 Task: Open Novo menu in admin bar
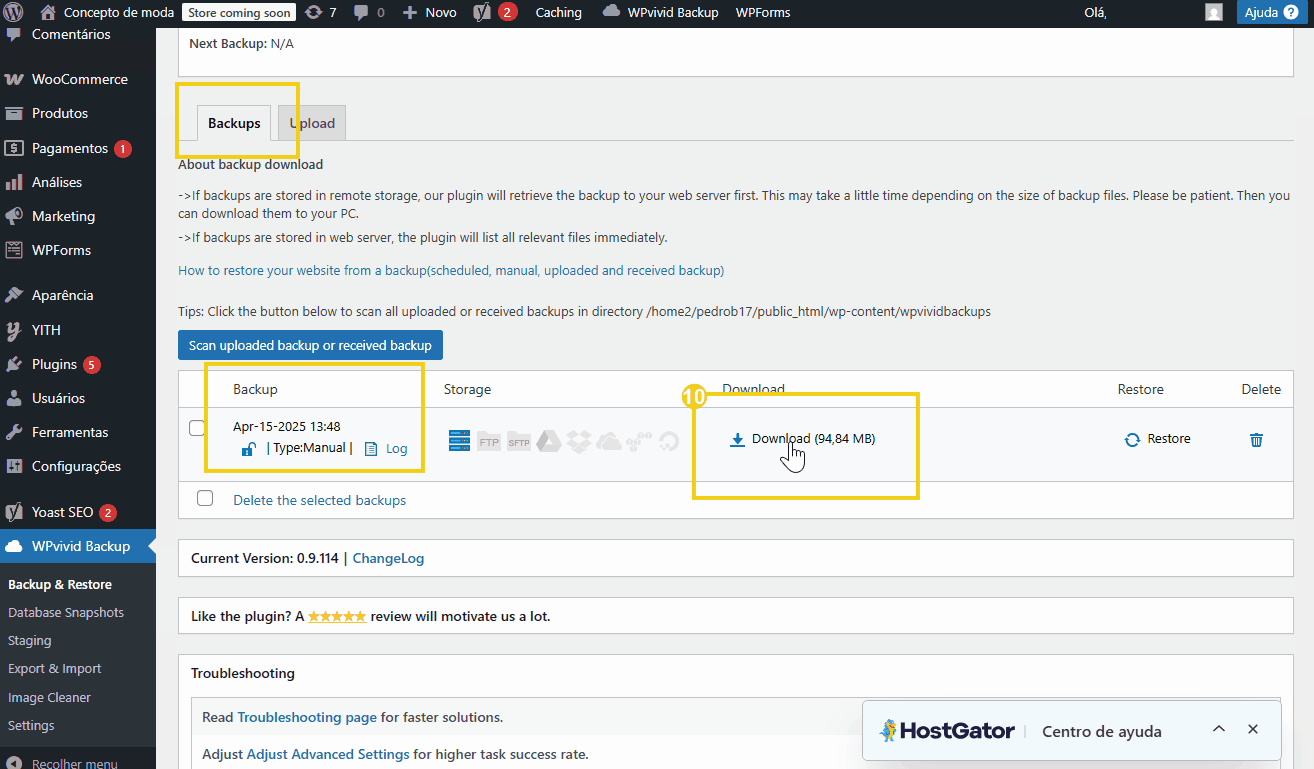click(x=429, y=13)
